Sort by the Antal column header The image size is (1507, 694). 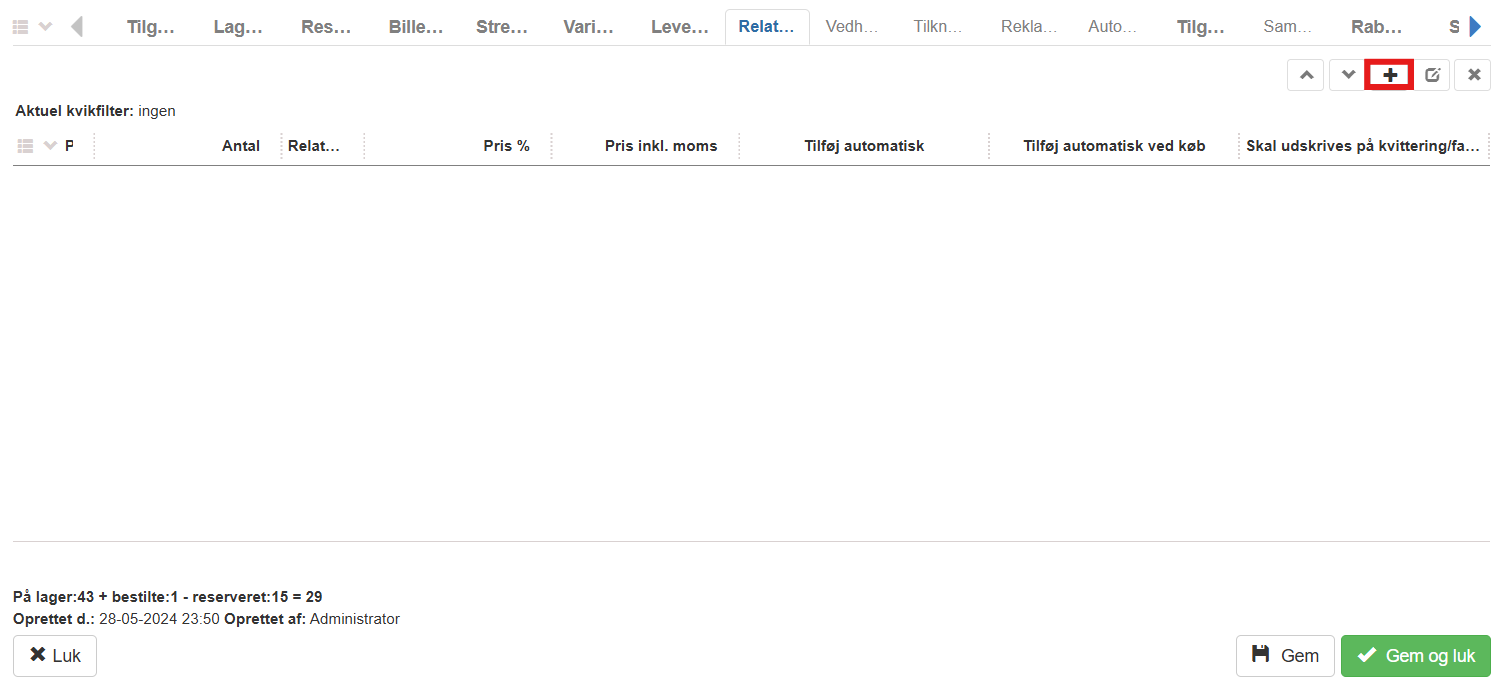[x=241, y=146]
